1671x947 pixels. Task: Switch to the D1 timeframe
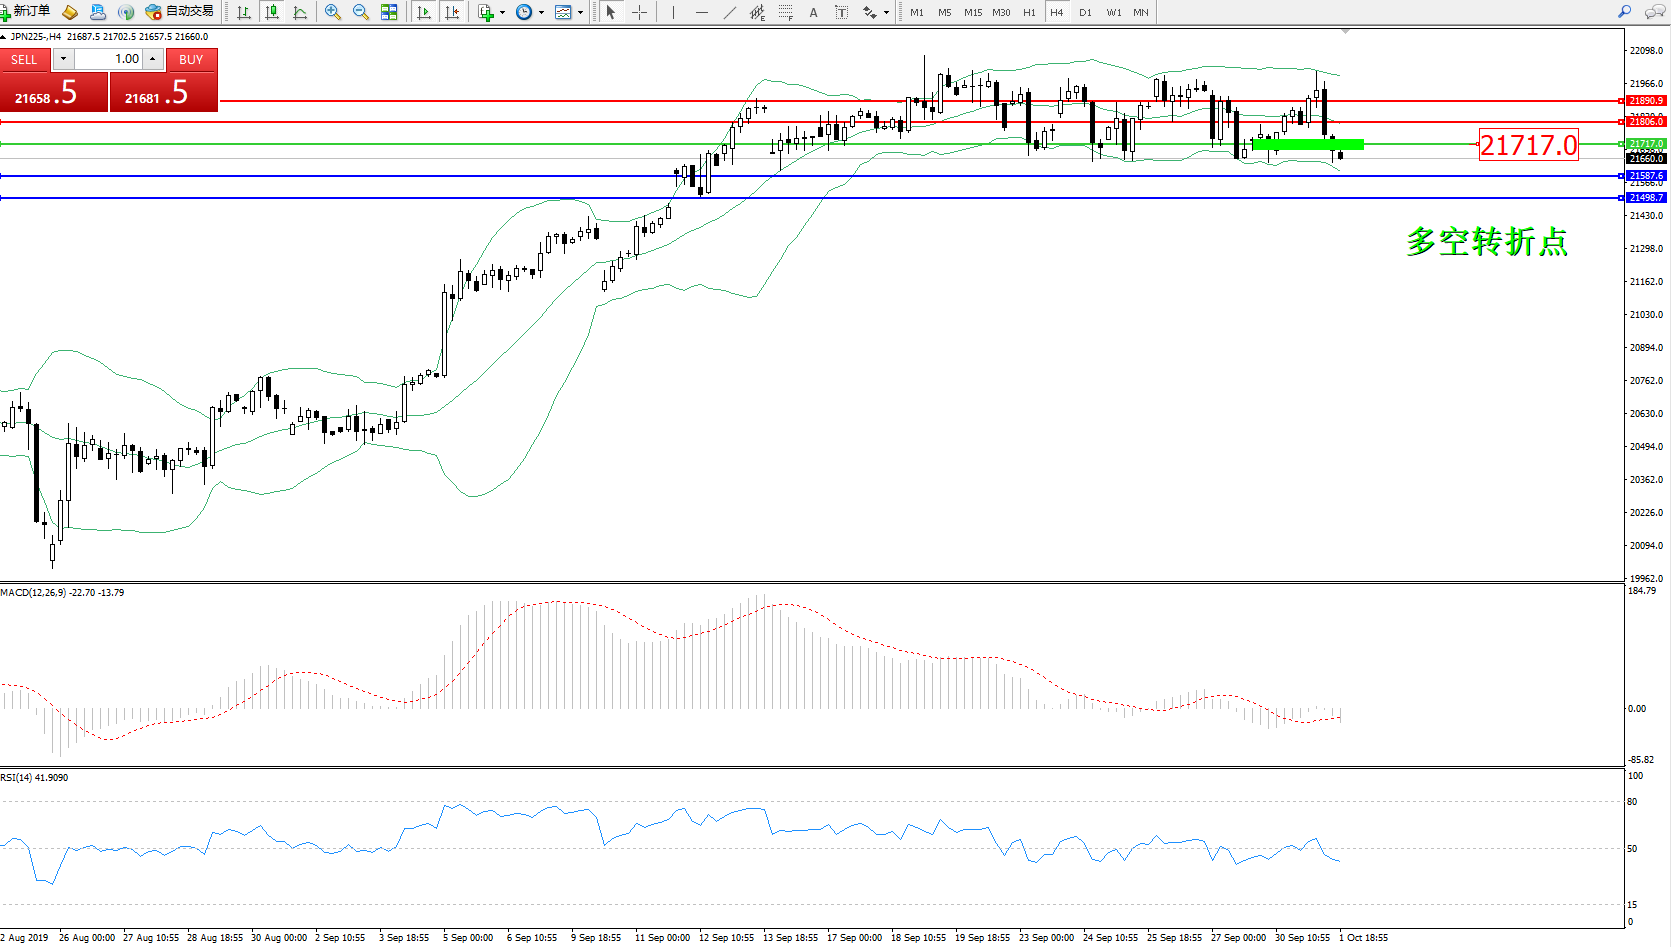[1085, 12]
